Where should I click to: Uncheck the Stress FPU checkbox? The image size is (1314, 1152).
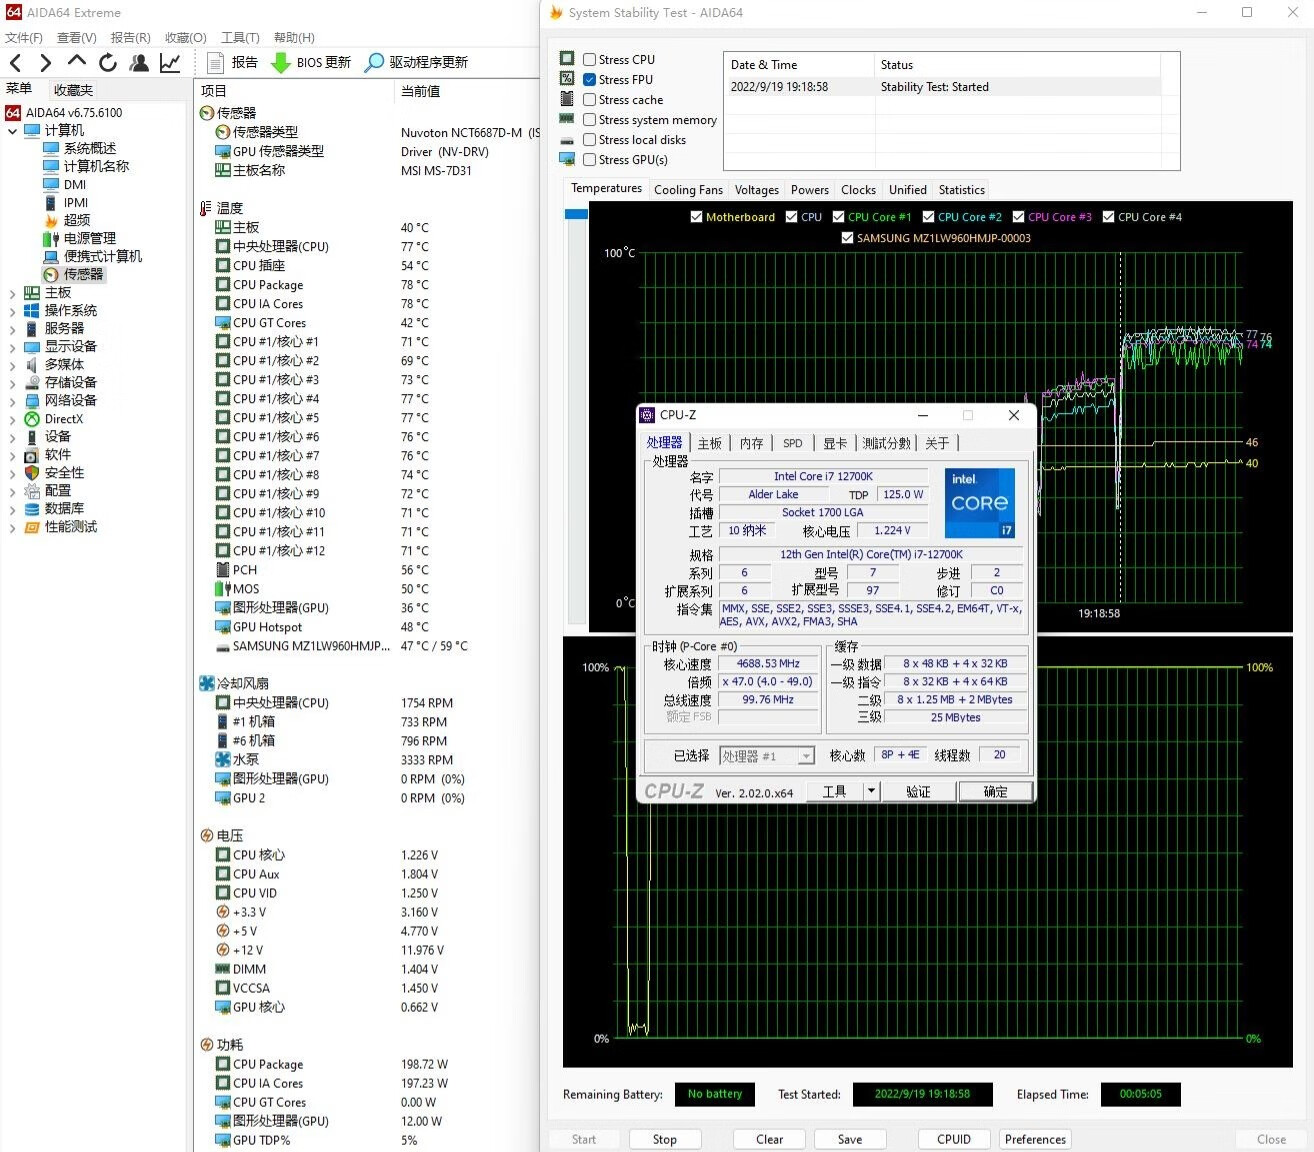pos(590,79)
